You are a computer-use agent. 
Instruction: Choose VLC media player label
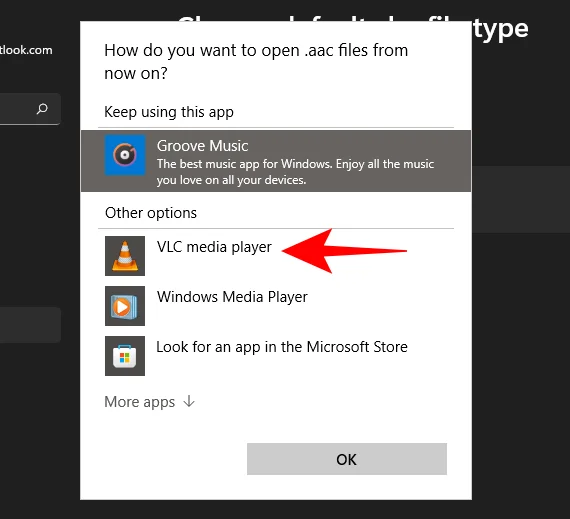pyautogui.click(x=214, y=247)
